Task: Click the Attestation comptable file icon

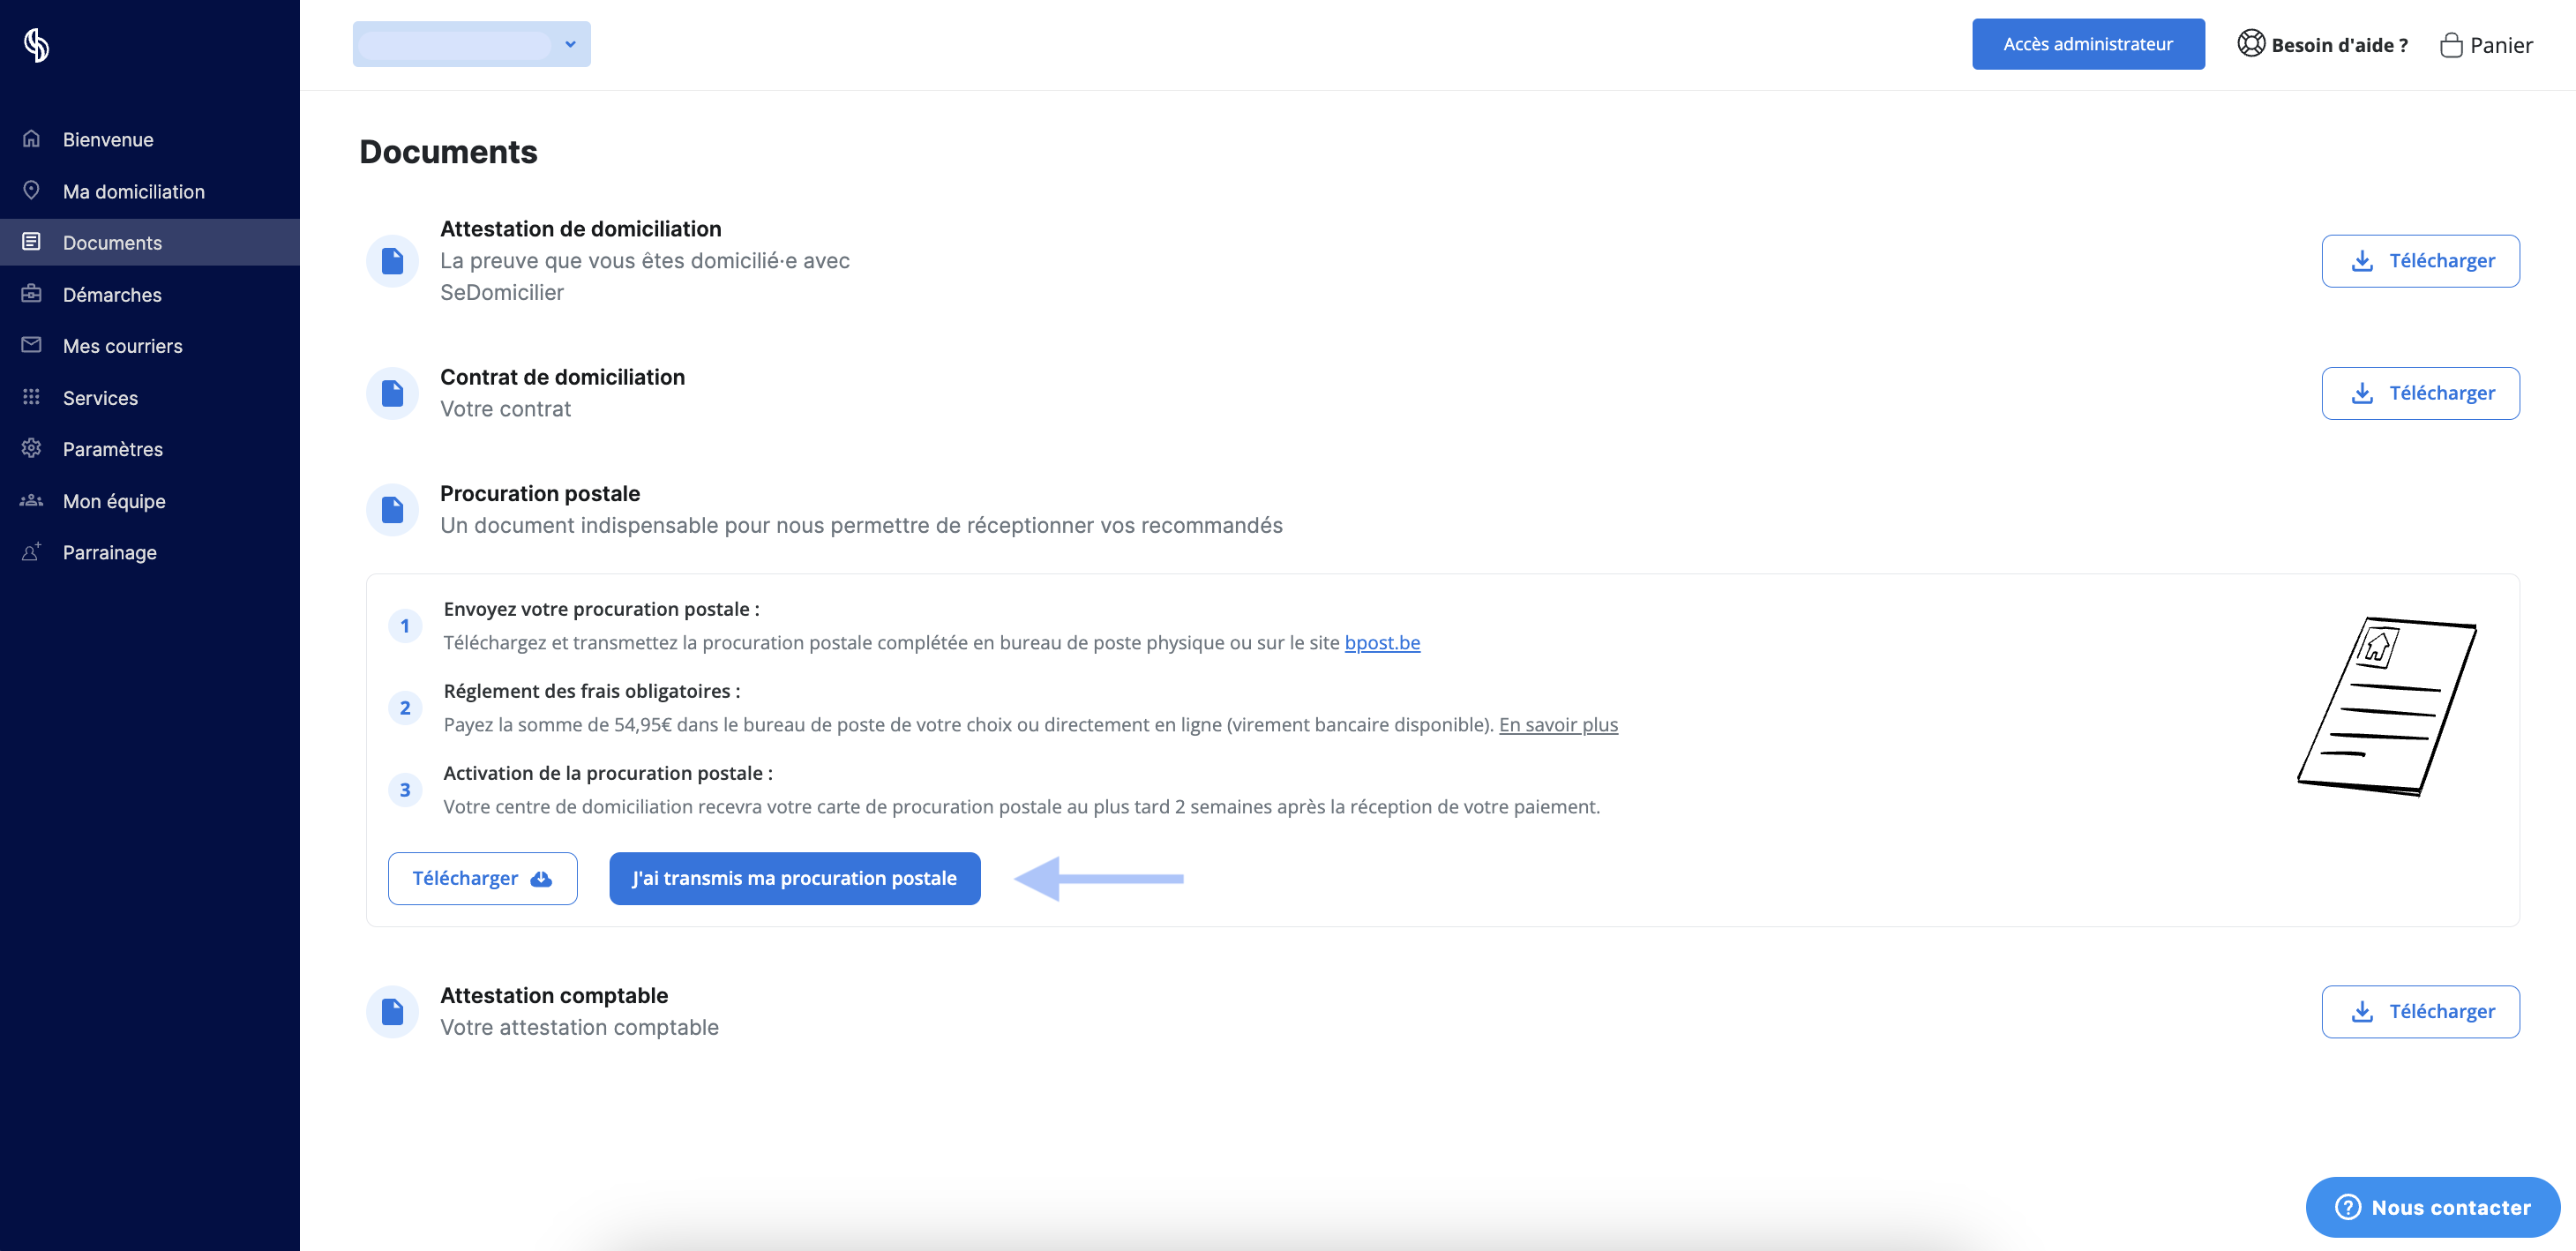Action: tap(392, 1012)
